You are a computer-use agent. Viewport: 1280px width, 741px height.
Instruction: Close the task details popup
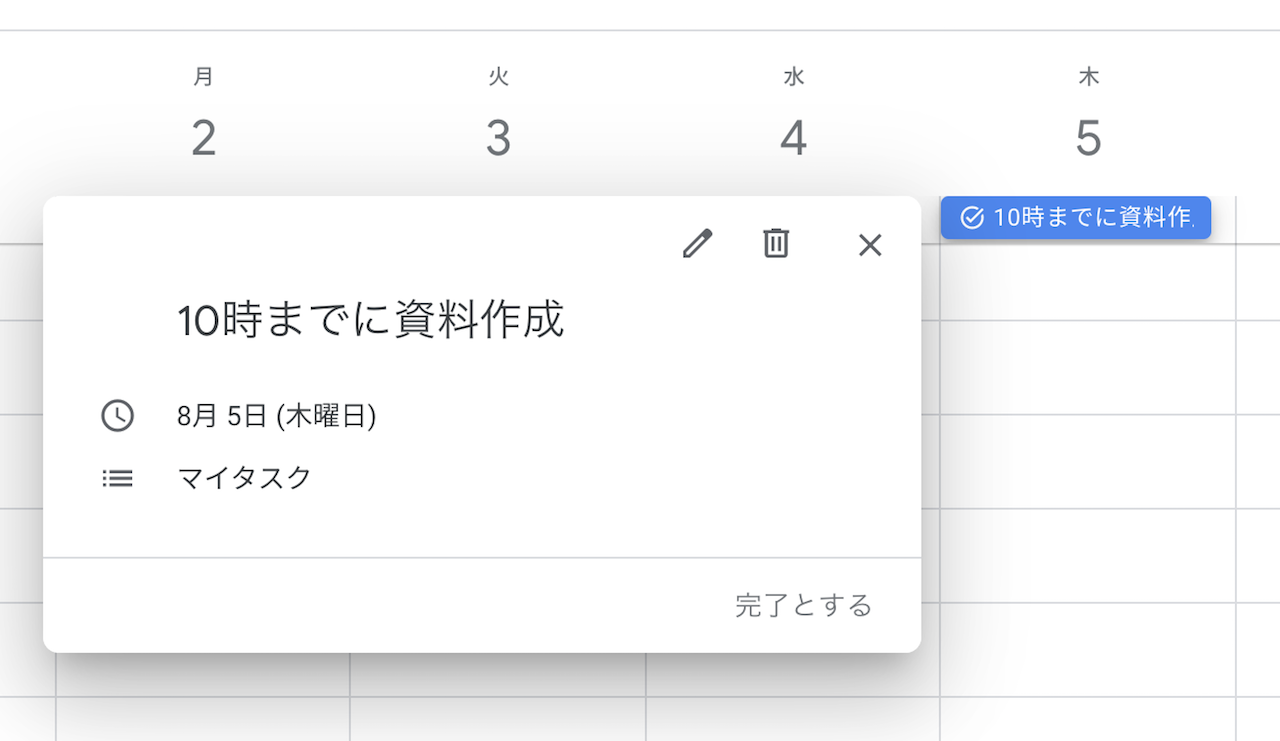click(x=870, y=245)
